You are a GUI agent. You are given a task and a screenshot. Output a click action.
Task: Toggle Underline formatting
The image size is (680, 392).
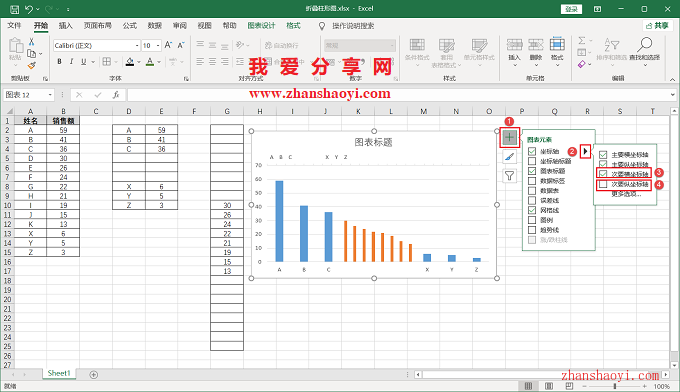83,62
